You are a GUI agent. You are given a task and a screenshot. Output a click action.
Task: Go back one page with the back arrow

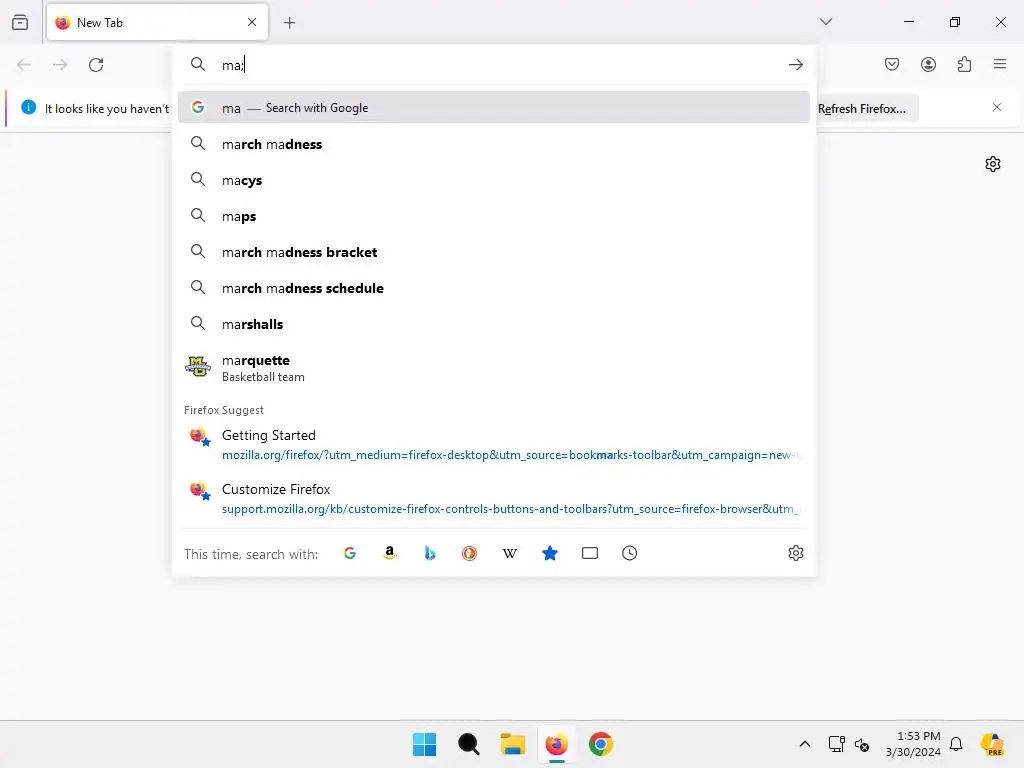click(24, 65)
